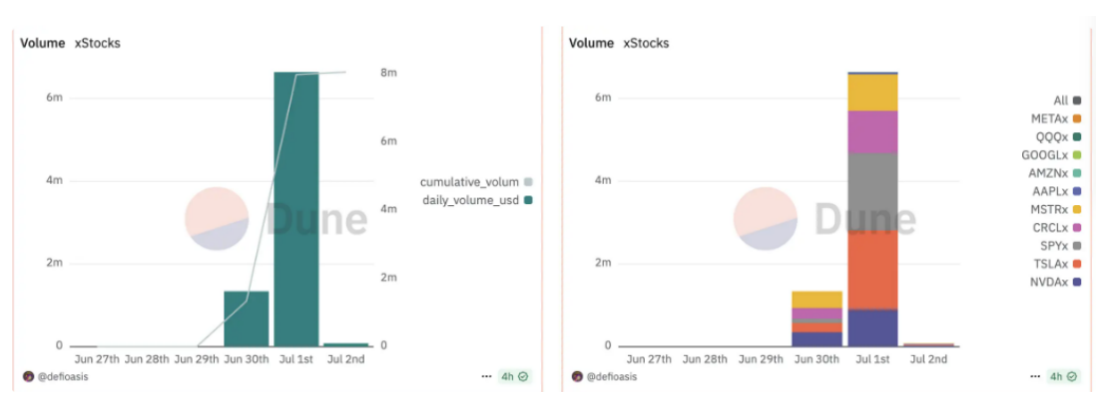Click the Volume xStocks title of right chart
The width and height of the screenshot is (1114, 410).
click(618, 43)
